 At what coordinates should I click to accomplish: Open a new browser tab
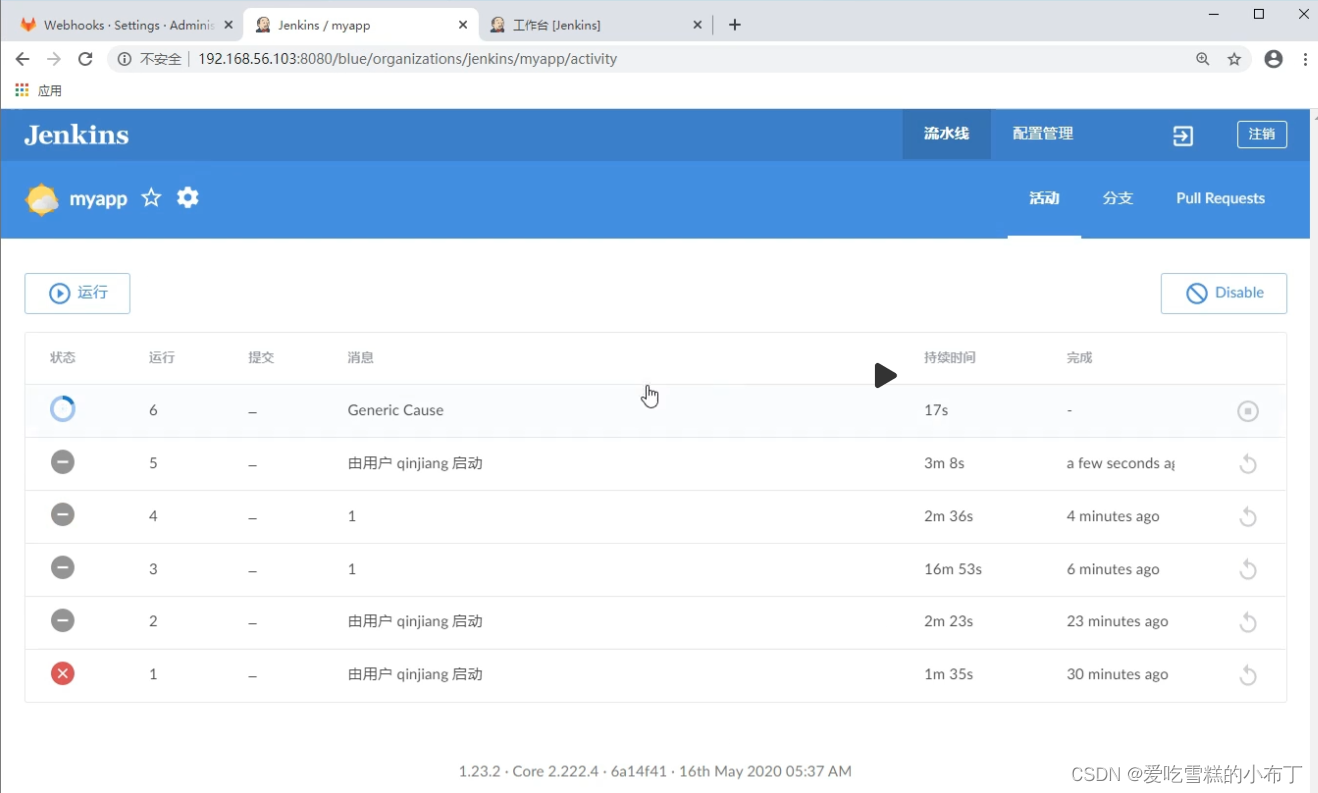(735, 25)
